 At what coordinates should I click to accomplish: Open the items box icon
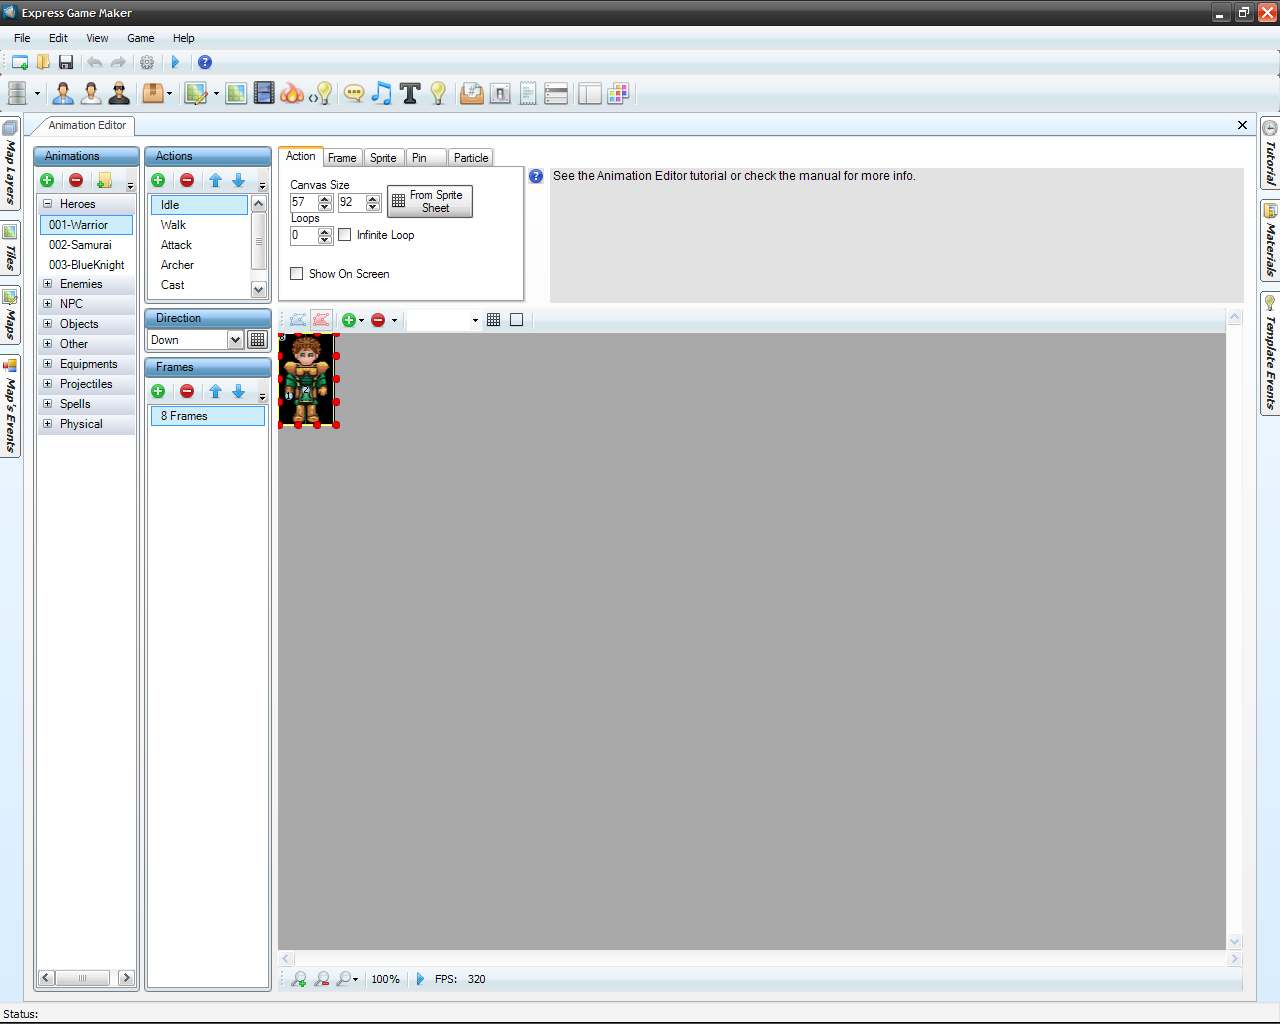point(152,93)
